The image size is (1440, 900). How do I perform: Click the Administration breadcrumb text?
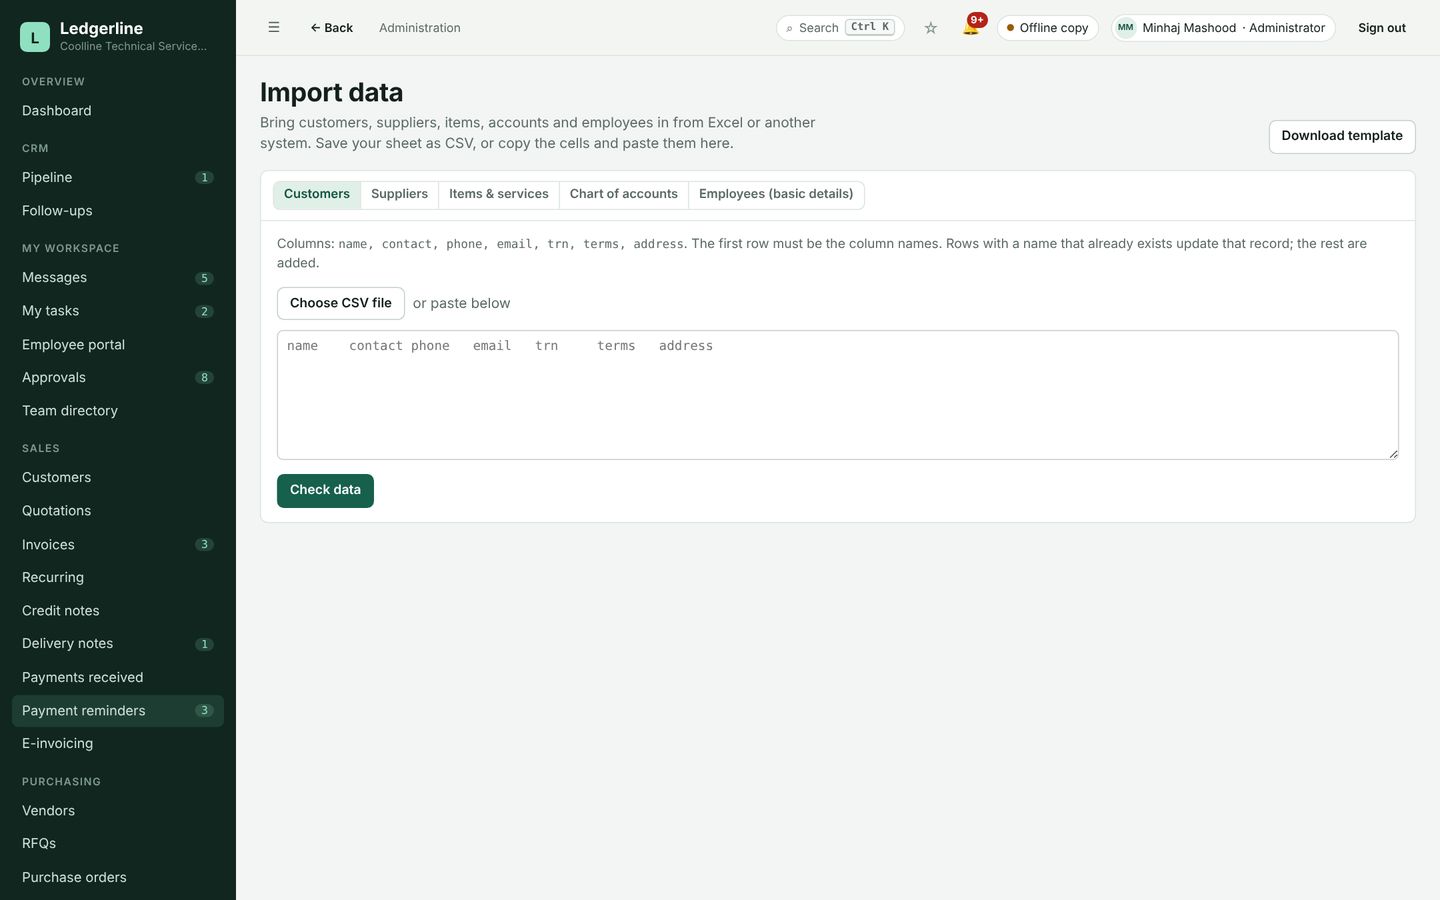coord(420,28)
